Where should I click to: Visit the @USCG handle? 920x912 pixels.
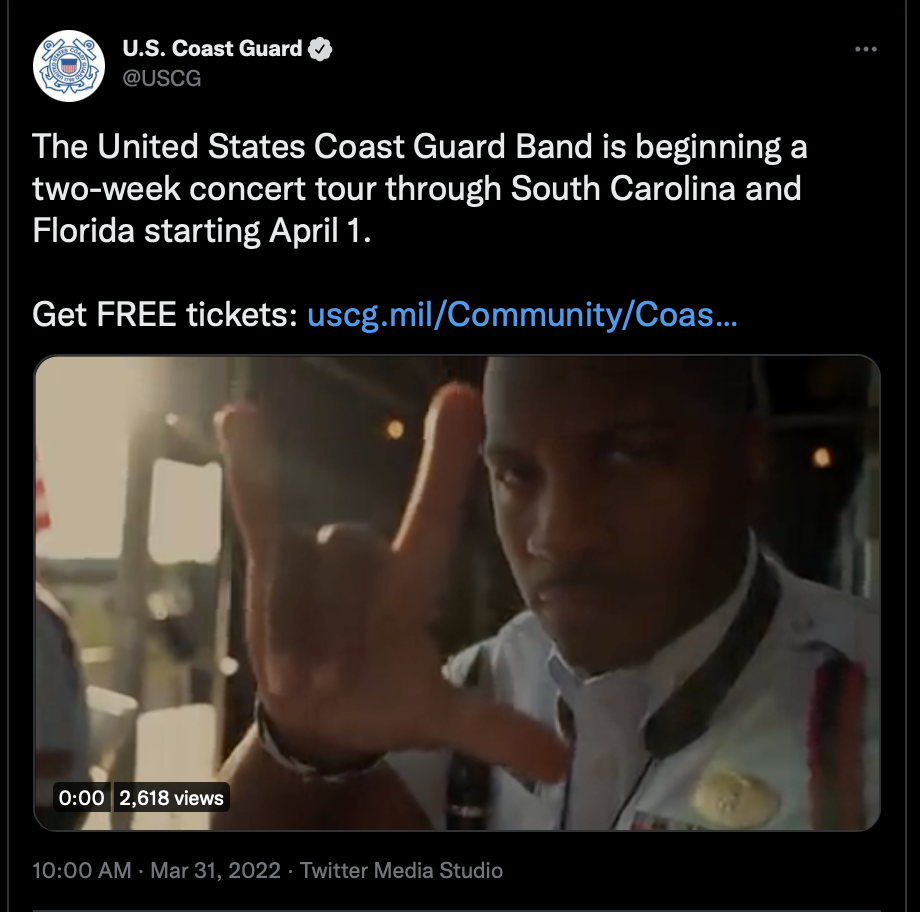161,78
